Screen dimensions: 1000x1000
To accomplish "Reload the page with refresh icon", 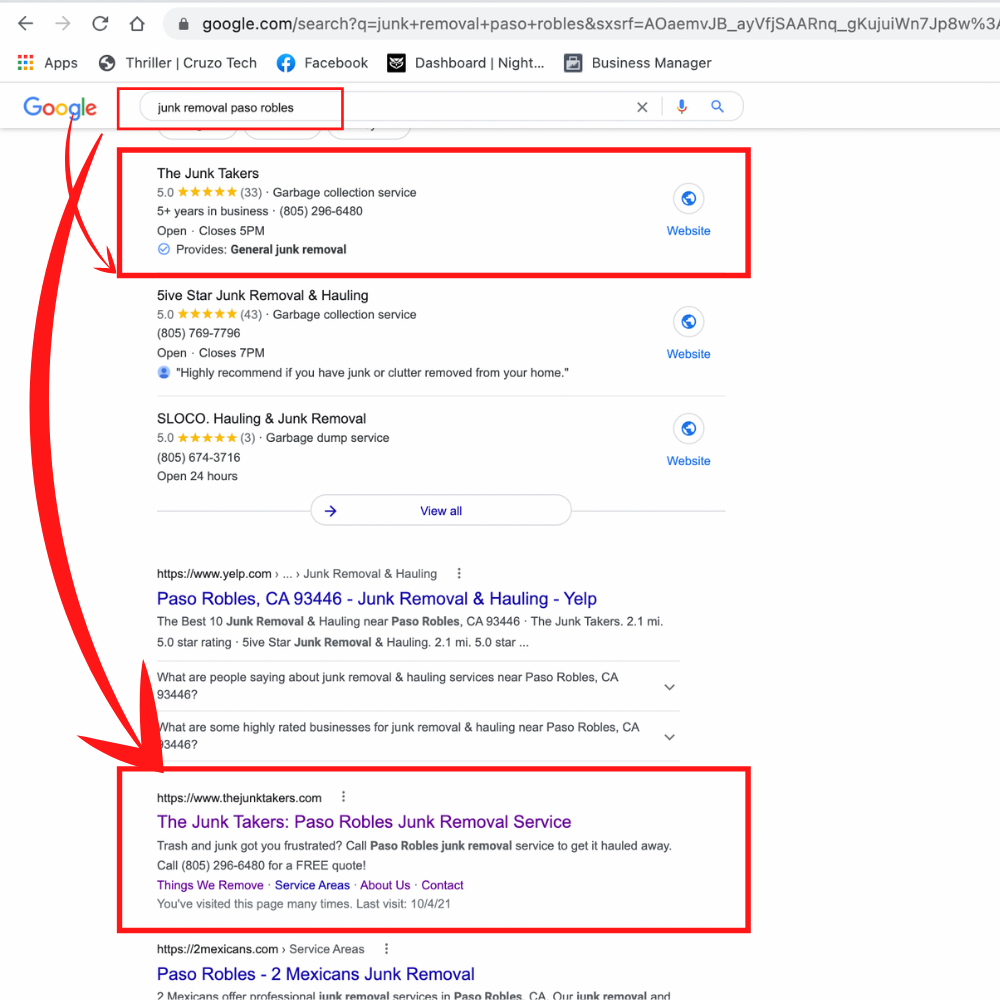I will pos(100,24).
